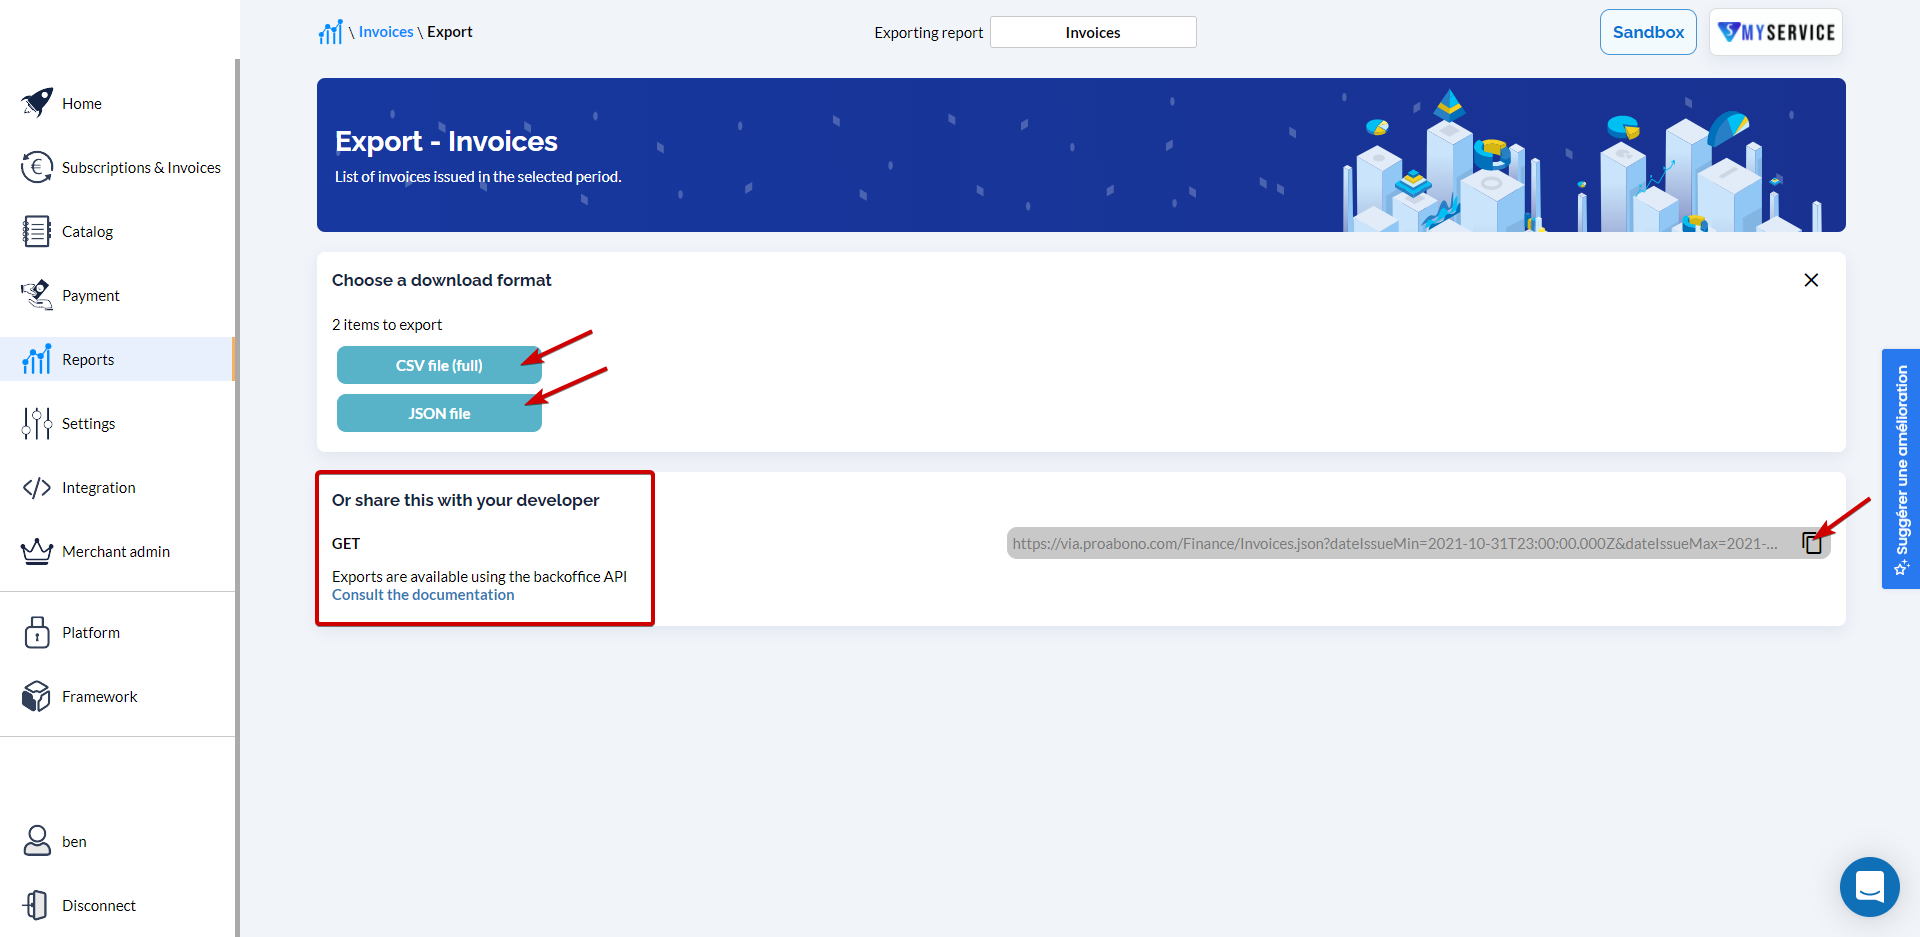The height and width of the screenshot is (937, 1920).
Task: Download the CSV file (full)
Action: tap(439, 365)
